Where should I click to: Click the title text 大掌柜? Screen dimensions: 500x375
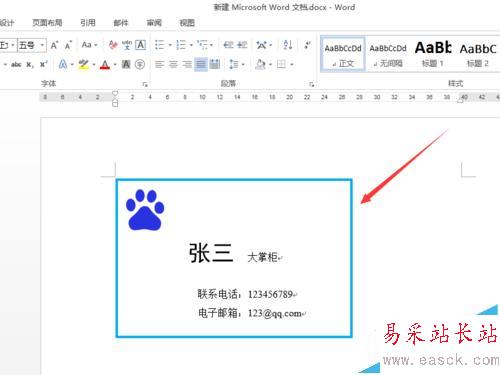tap(262, 257)
